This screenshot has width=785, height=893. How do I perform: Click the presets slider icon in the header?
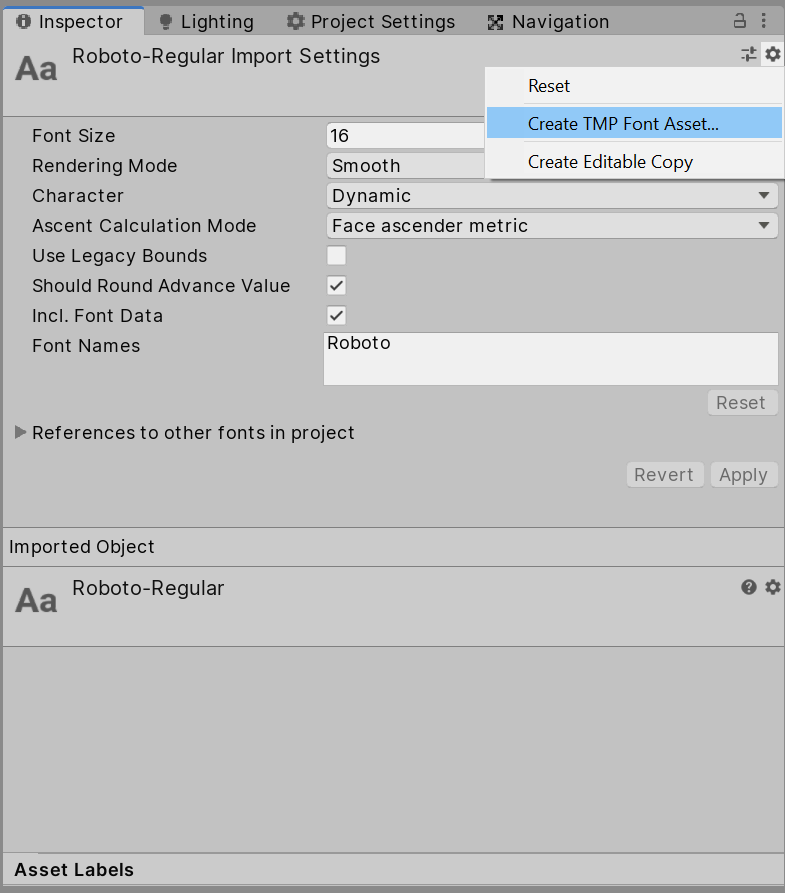click(x=748, y=55)
